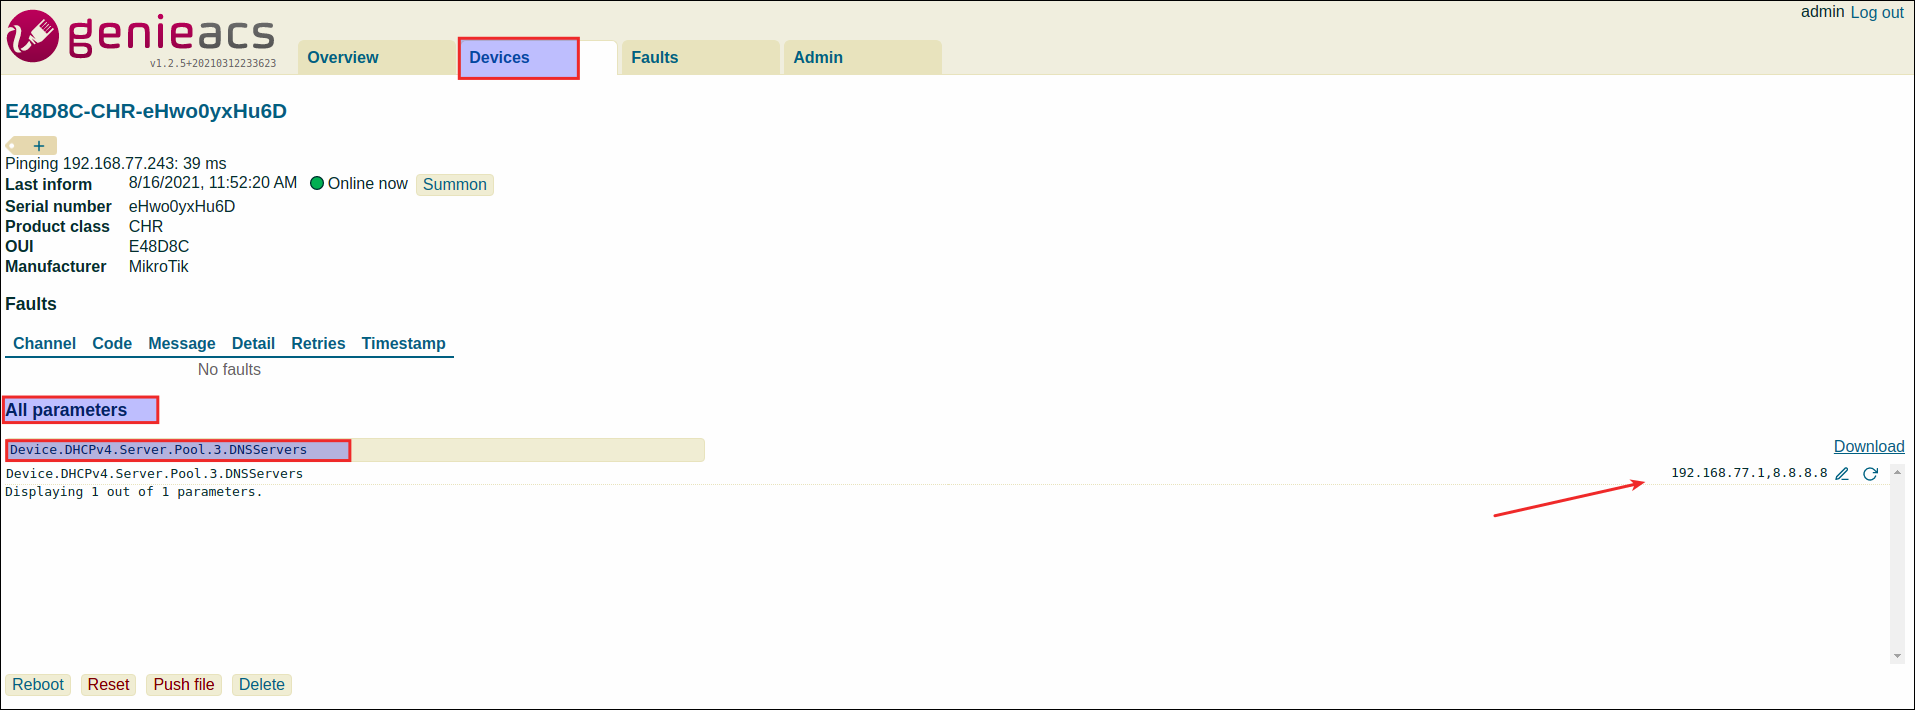The width and height of the screenshot is (1915, 710).
Task: Click the GenieACS logo
Action: coord(141,37)
